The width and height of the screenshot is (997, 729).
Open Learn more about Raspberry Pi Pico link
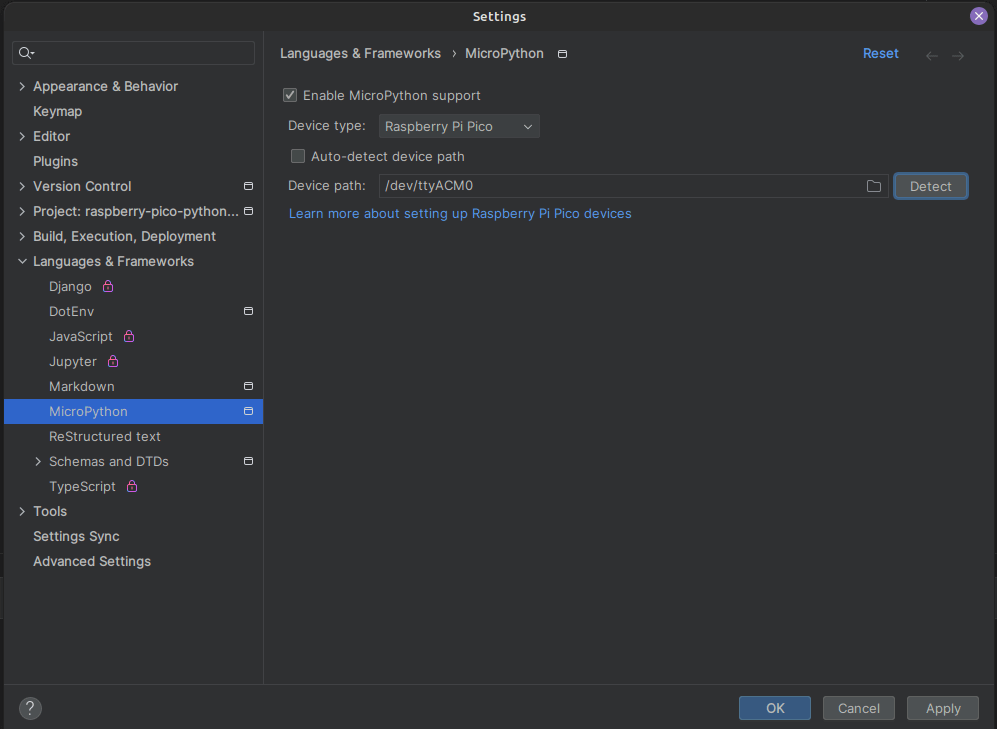[x=460, y=214]
